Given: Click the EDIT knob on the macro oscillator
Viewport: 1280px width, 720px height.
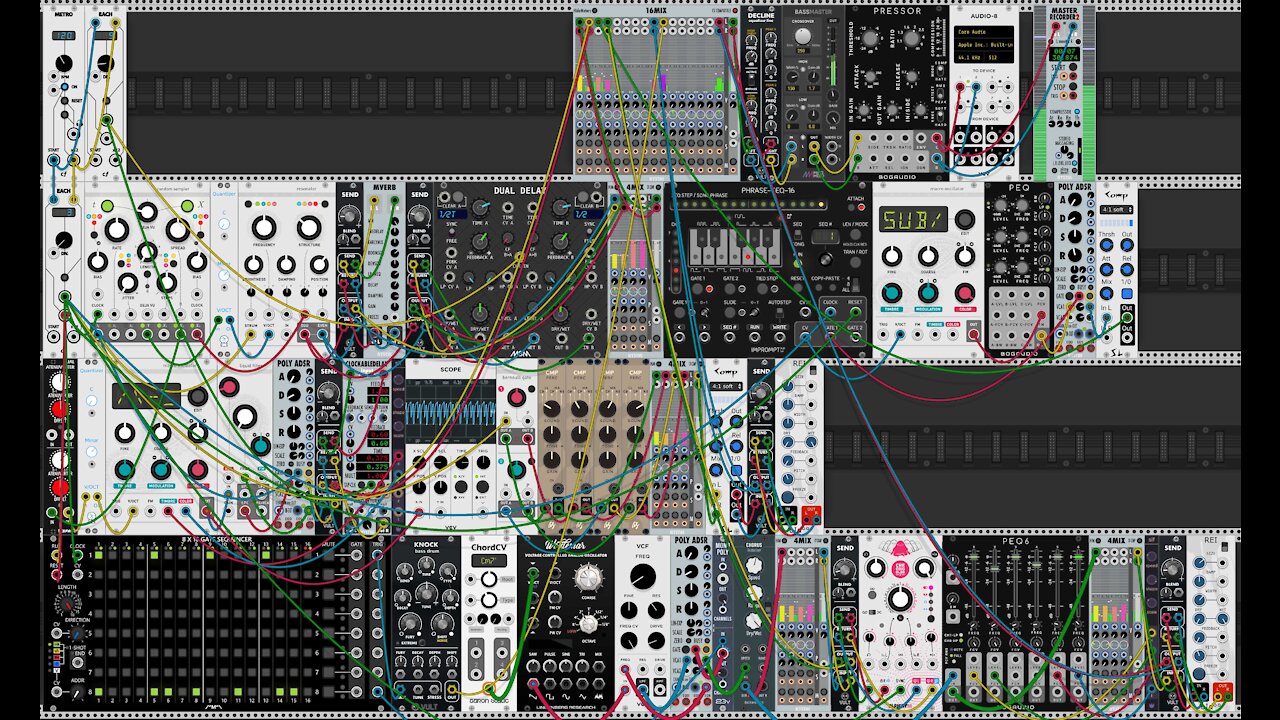Looking at the screenshot, I should click(x=965, y=219).
